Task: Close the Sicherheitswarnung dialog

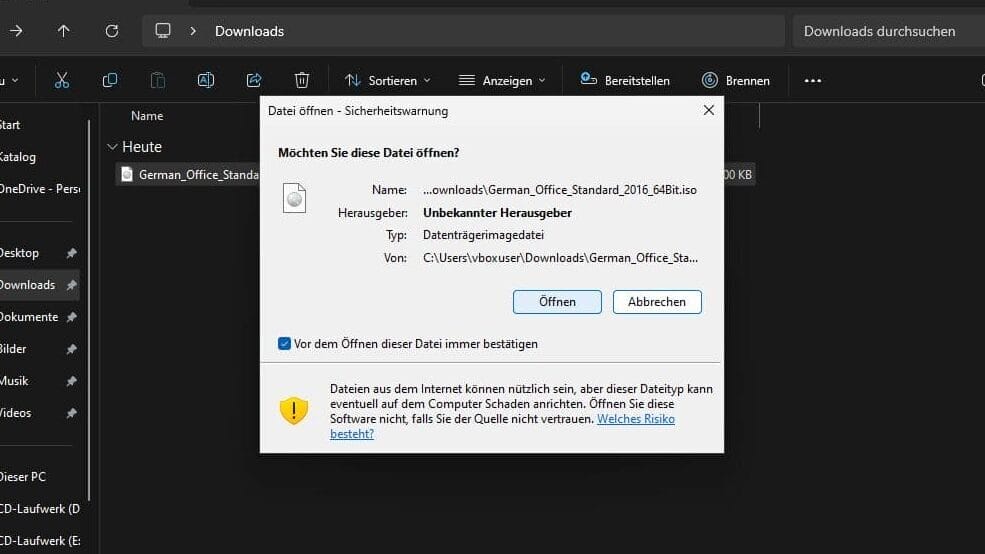Action: click(x=708, y=110)
